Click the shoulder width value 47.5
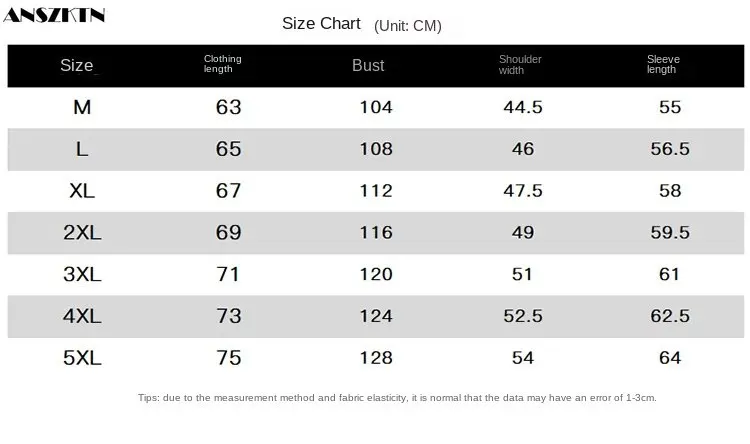Screen dimensions: 750x444 522,191
